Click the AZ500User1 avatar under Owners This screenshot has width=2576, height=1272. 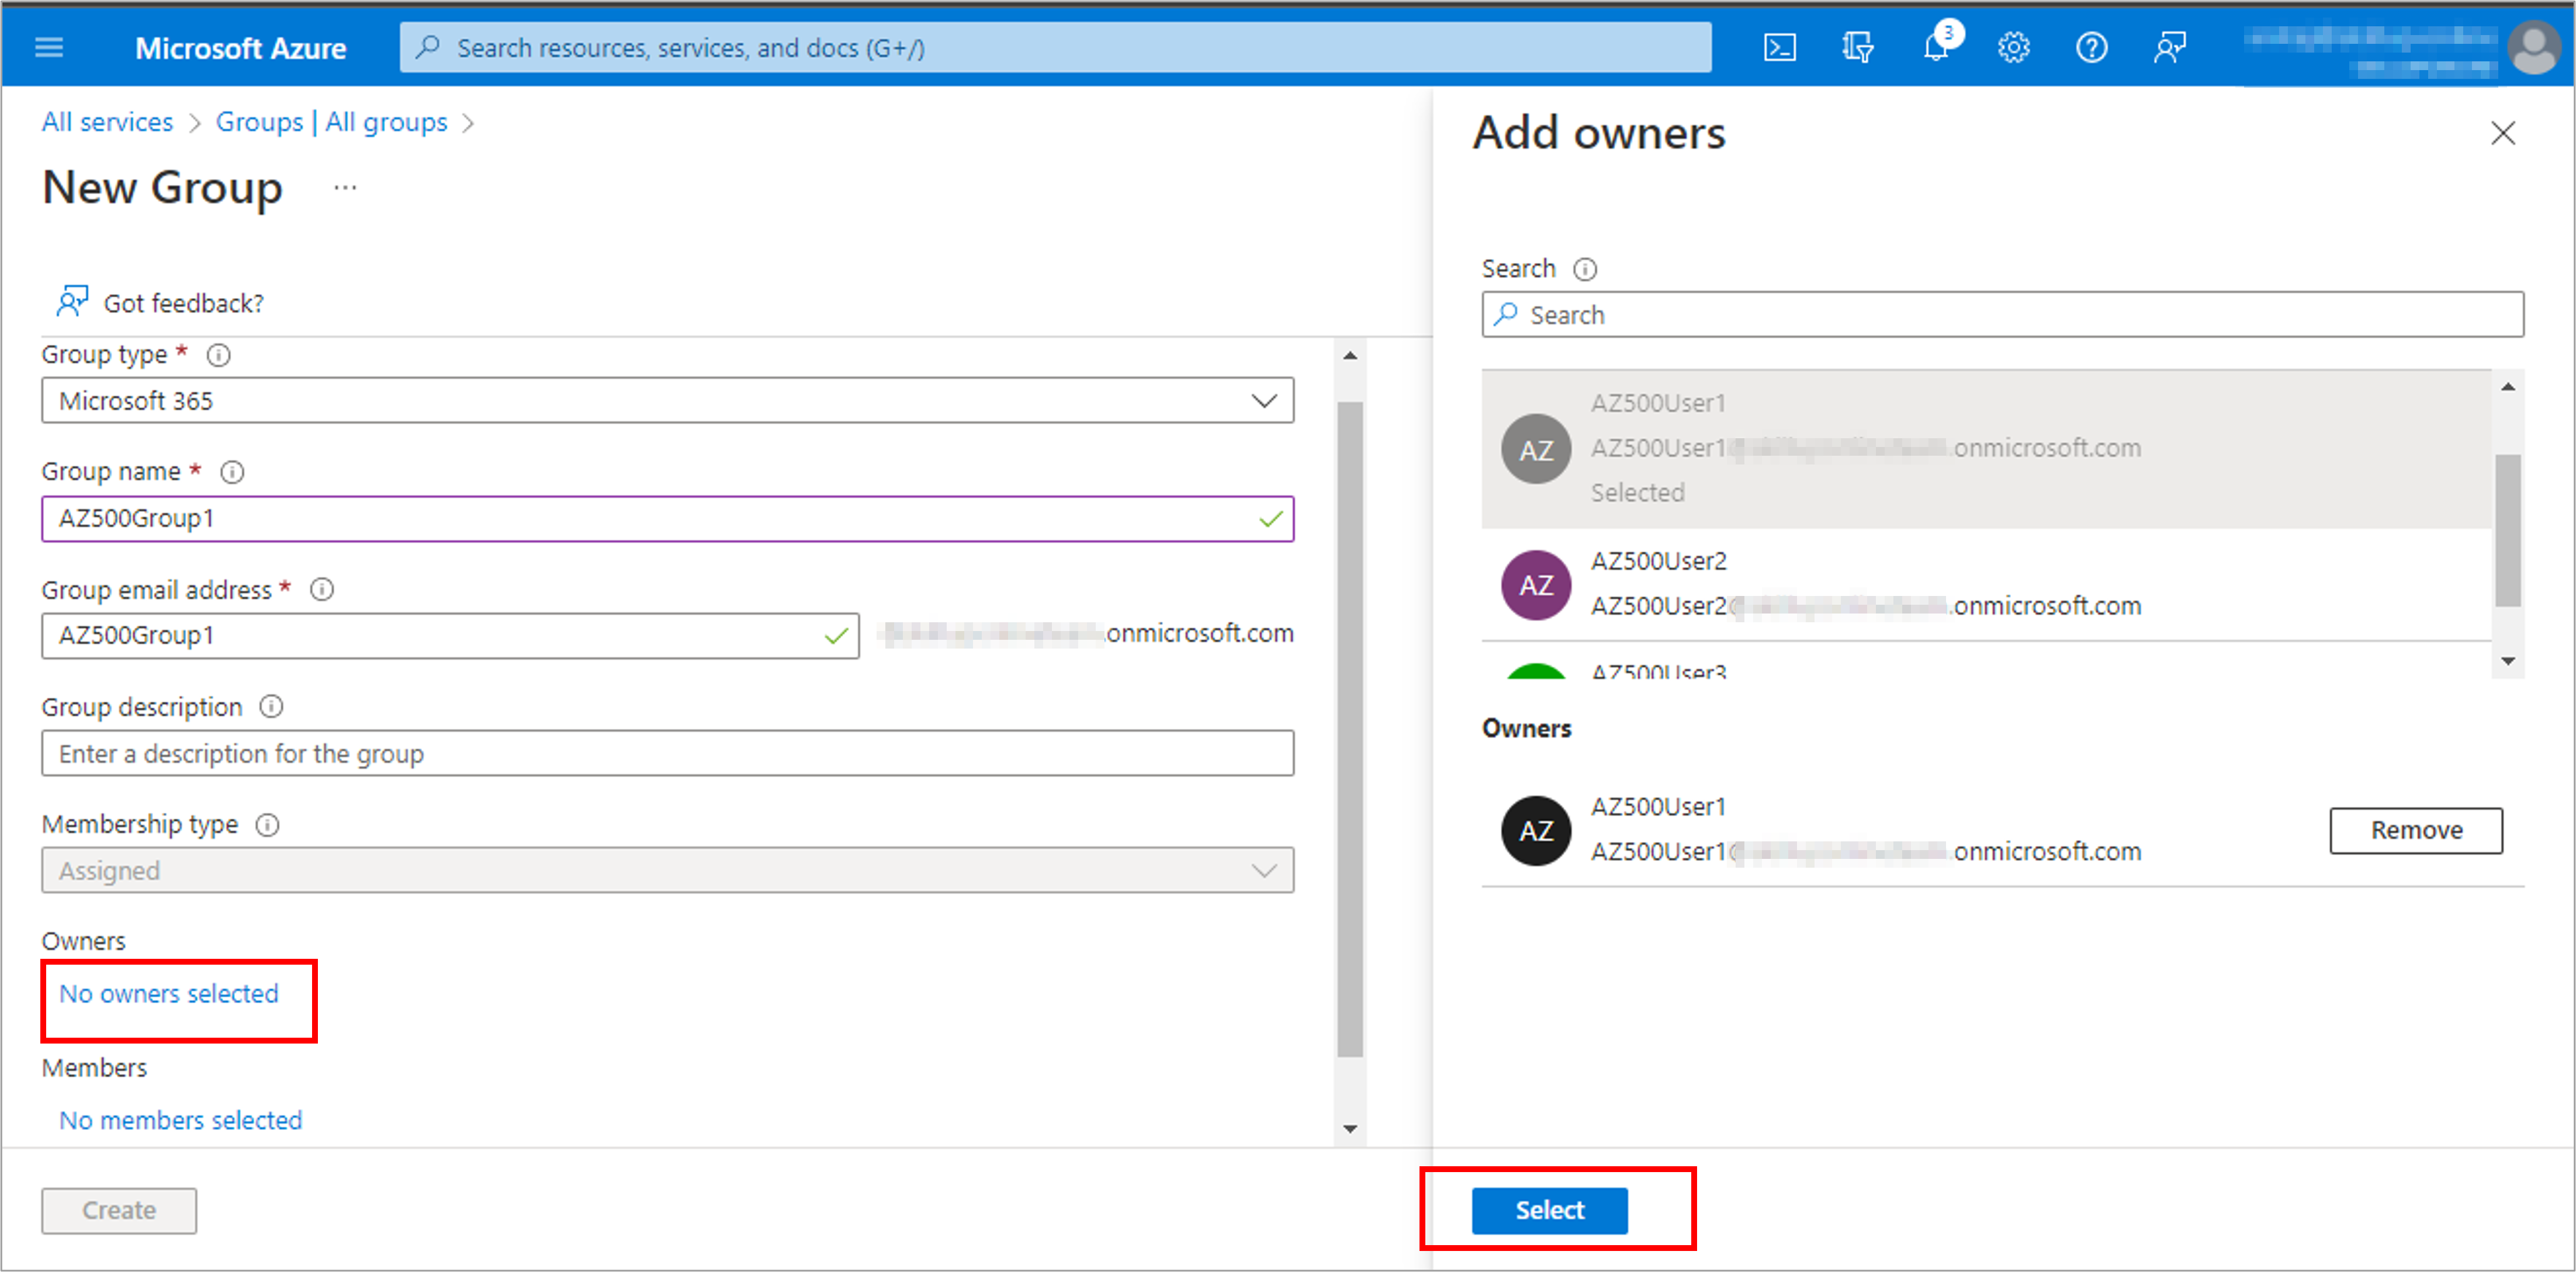tap(1536, 830)
